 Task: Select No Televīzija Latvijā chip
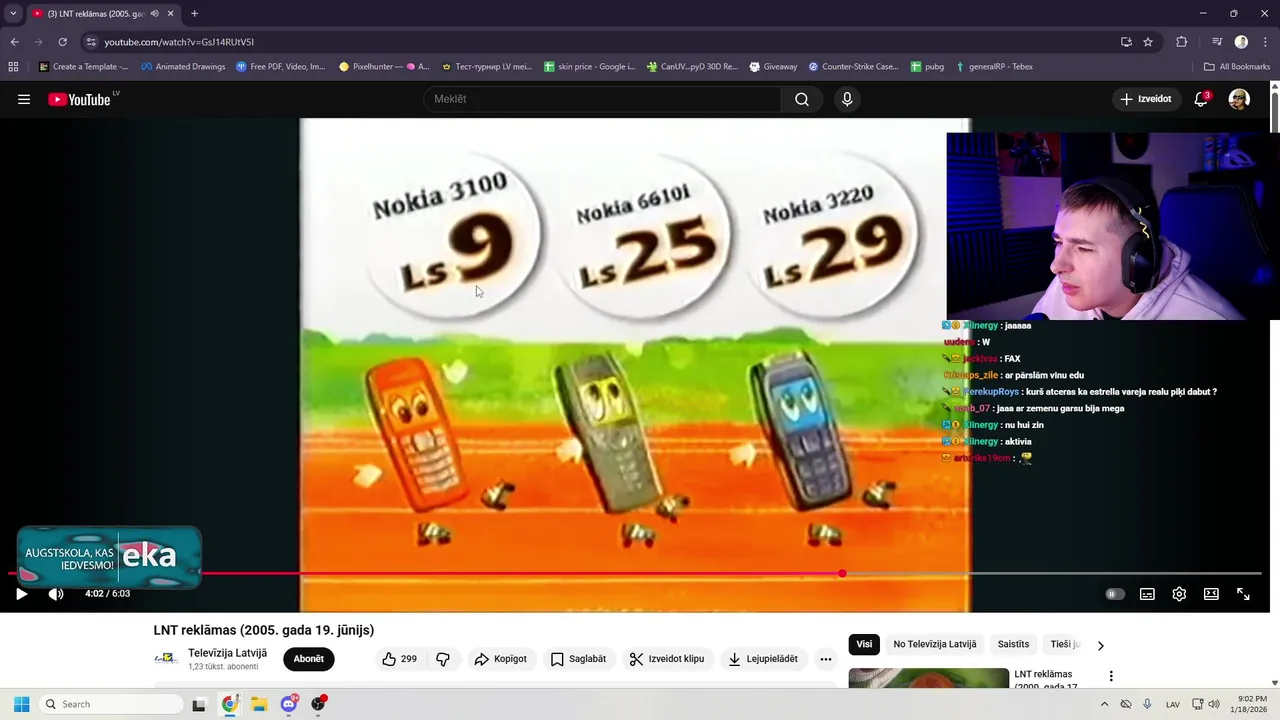pos(934,645)
